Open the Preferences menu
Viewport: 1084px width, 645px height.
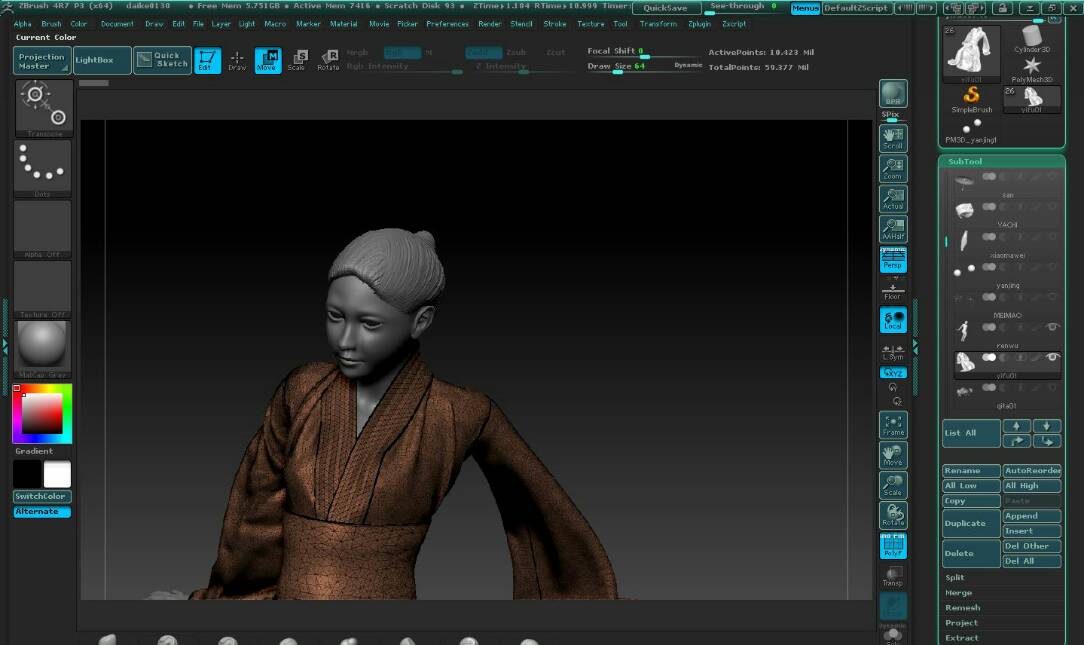[x=447, y=23]
